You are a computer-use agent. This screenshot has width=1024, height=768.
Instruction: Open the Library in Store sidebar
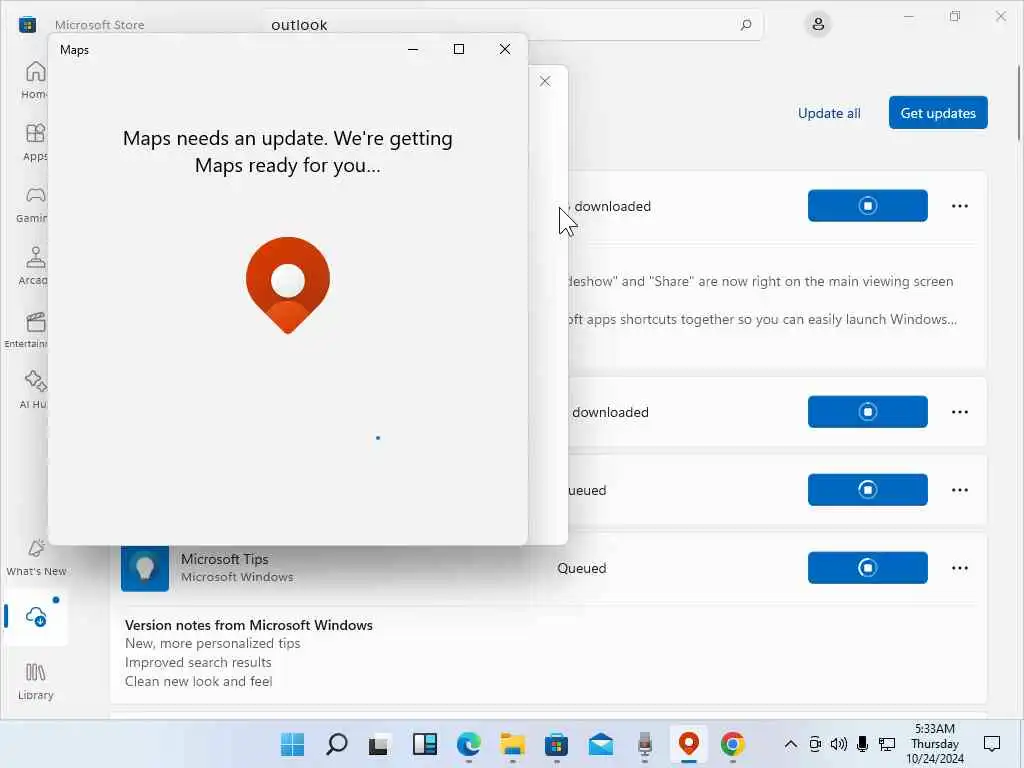click(x=36, y=680)
